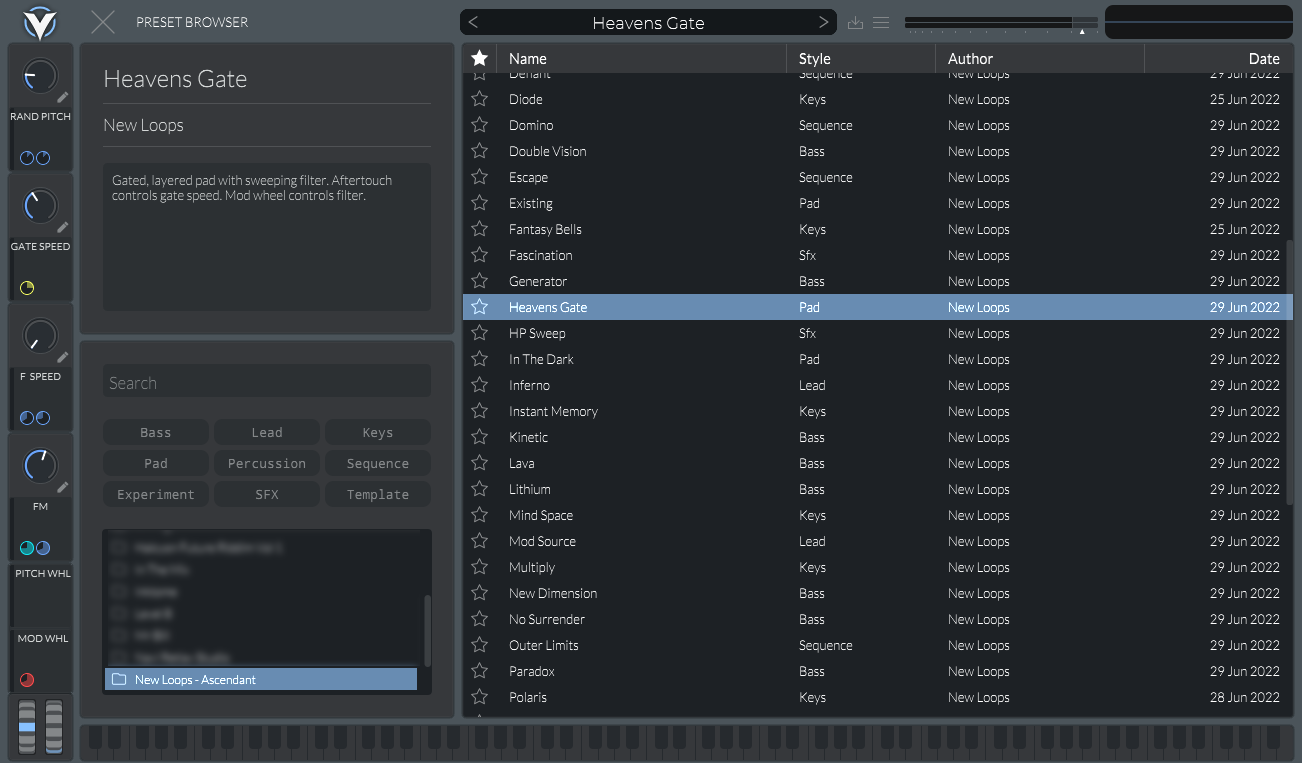1302x763 pixels.
Task: Click the Vital logo icon
Action: [40, 22]
